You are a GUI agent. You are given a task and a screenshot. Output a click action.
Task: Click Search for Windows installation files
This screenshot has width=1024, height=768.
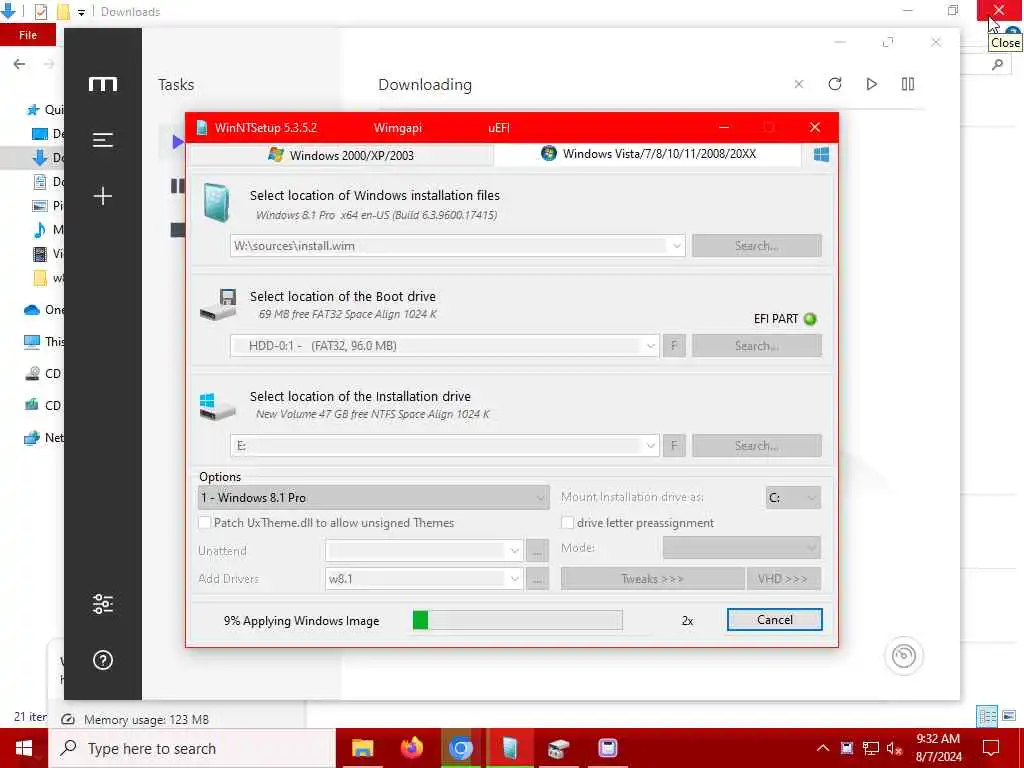[757, 246]
